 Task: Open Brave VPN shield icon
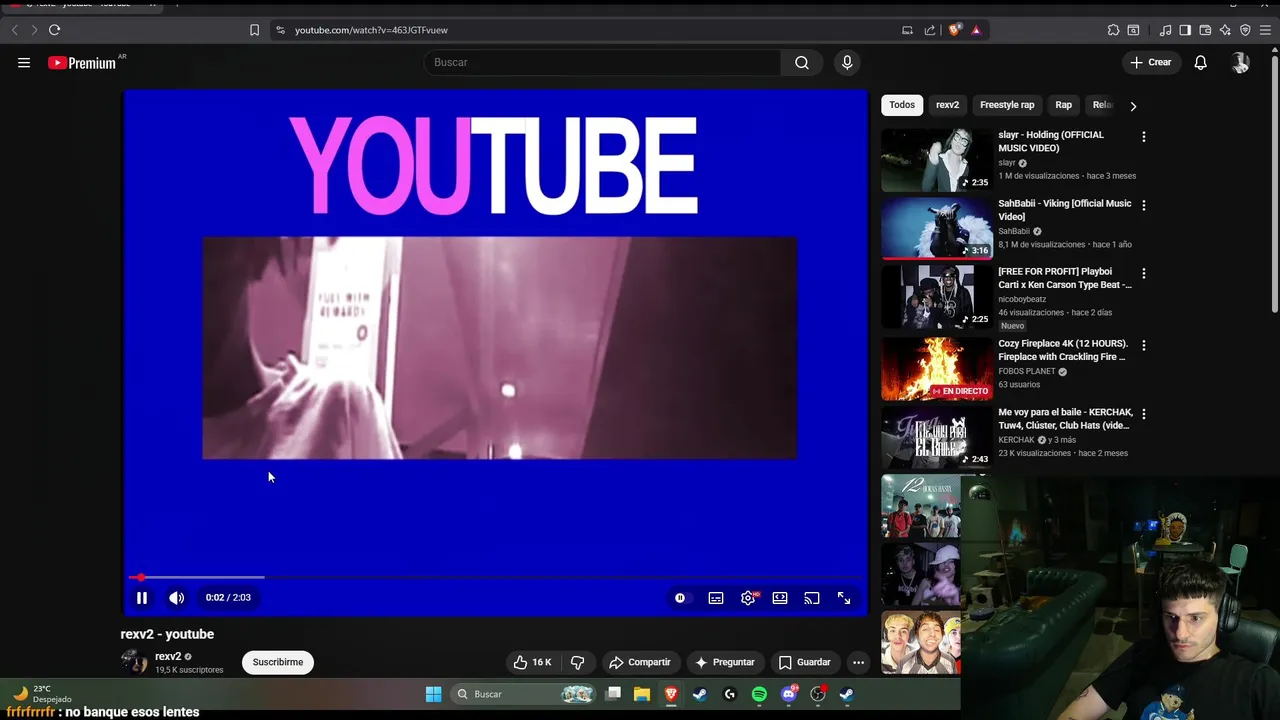point(1245,30)
